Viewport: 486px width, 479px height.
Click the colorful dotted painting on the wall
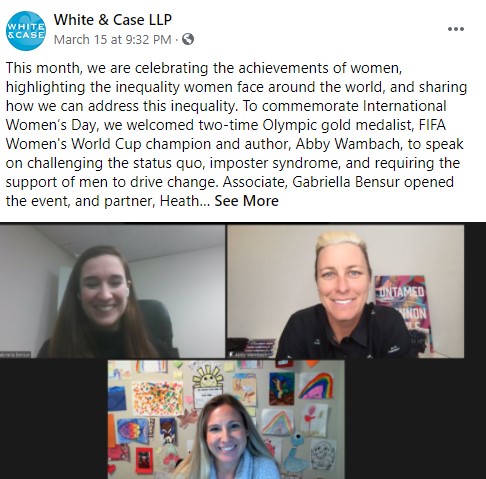158,398
